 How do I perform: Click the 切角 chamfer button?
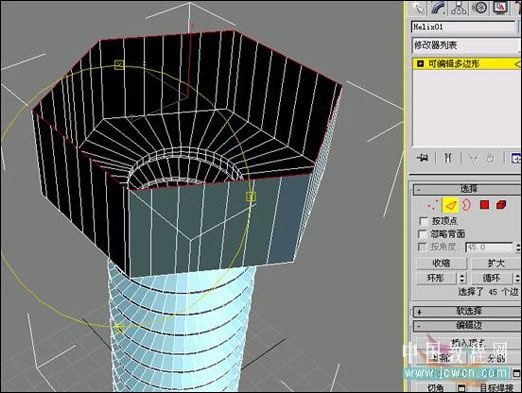[x=436, y=388]
